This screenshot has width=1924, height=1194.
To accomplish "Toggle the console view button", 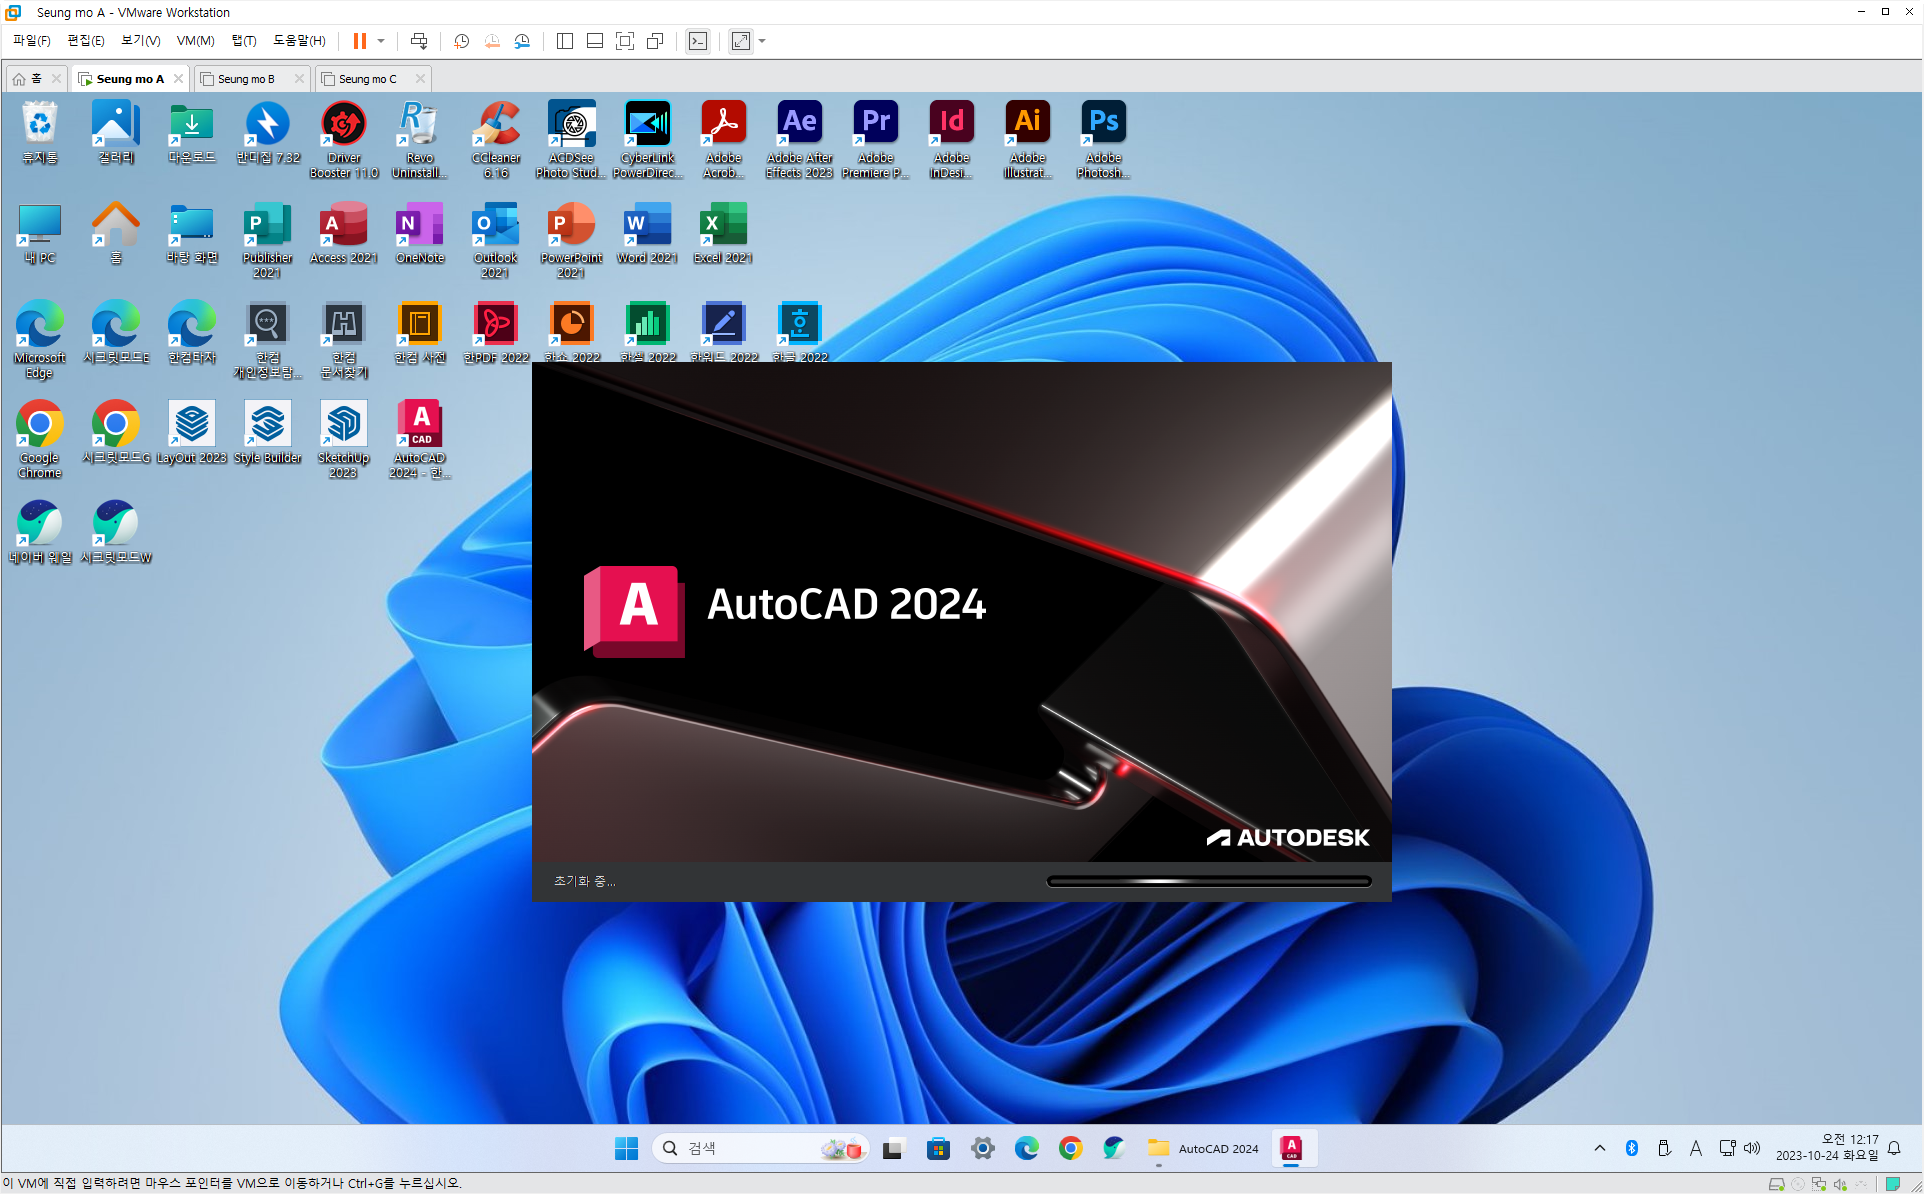I will tap(698, 41).
